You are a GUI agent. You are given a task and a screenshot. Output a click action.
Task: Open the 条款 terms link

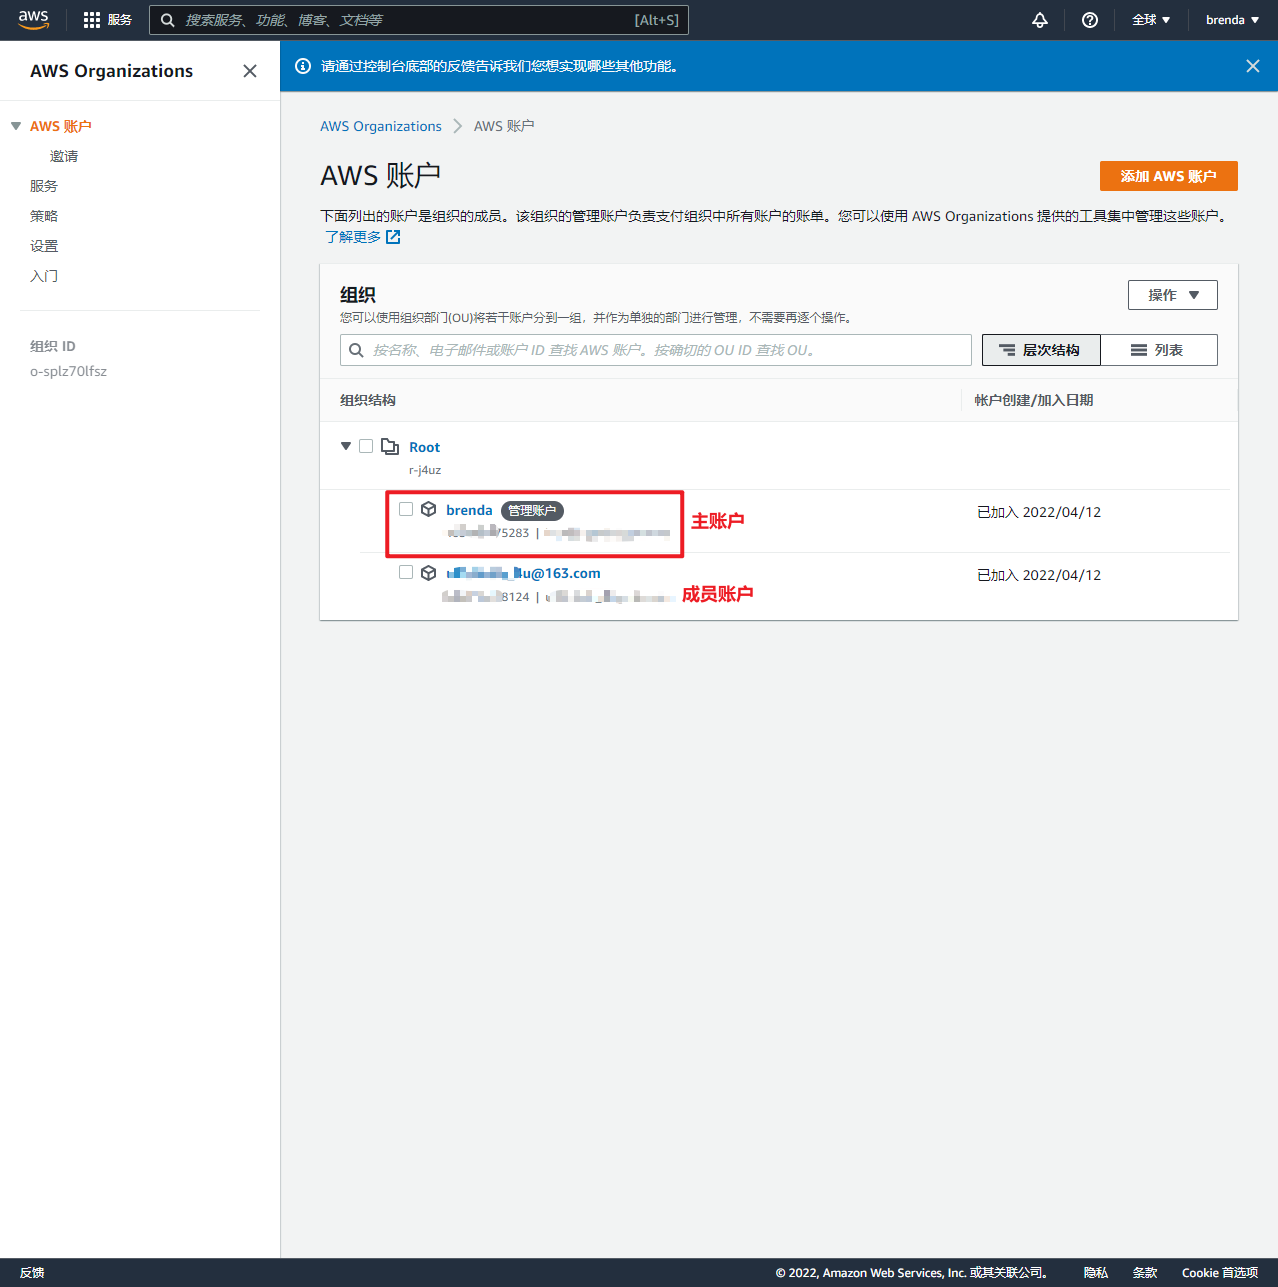pyautogui.click(x=1145, y=1273)
